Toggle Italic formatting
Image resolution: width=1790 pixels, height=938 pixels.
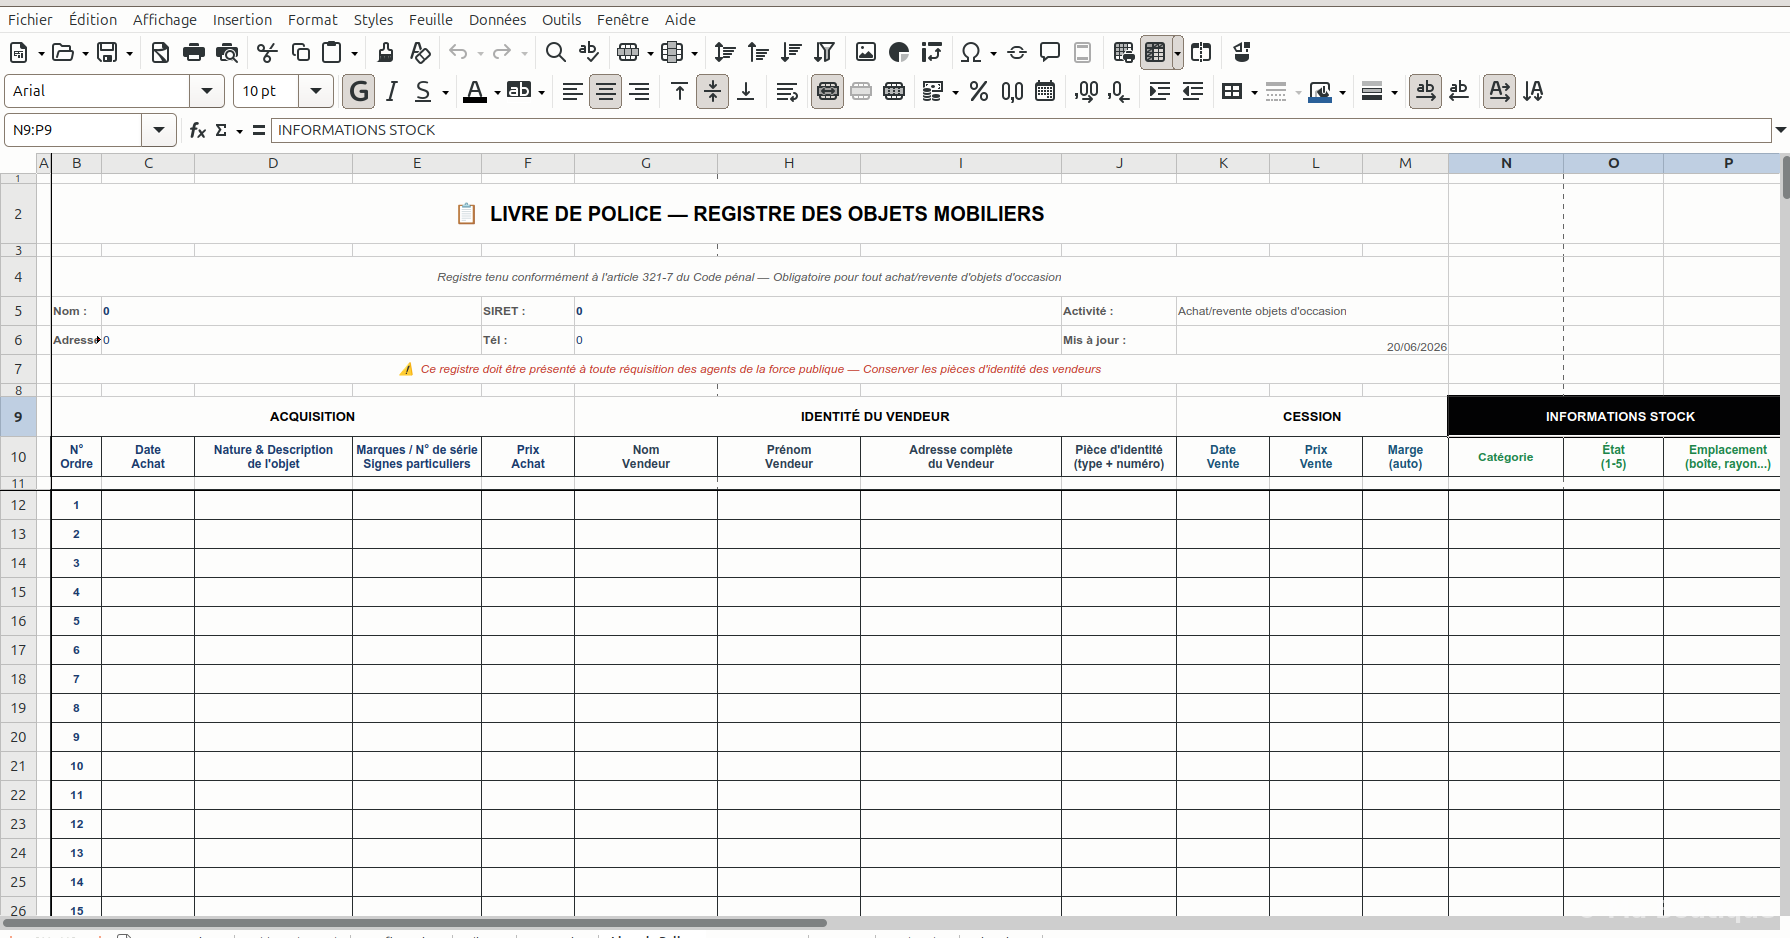pyautogui.click(x=392, y=91)
